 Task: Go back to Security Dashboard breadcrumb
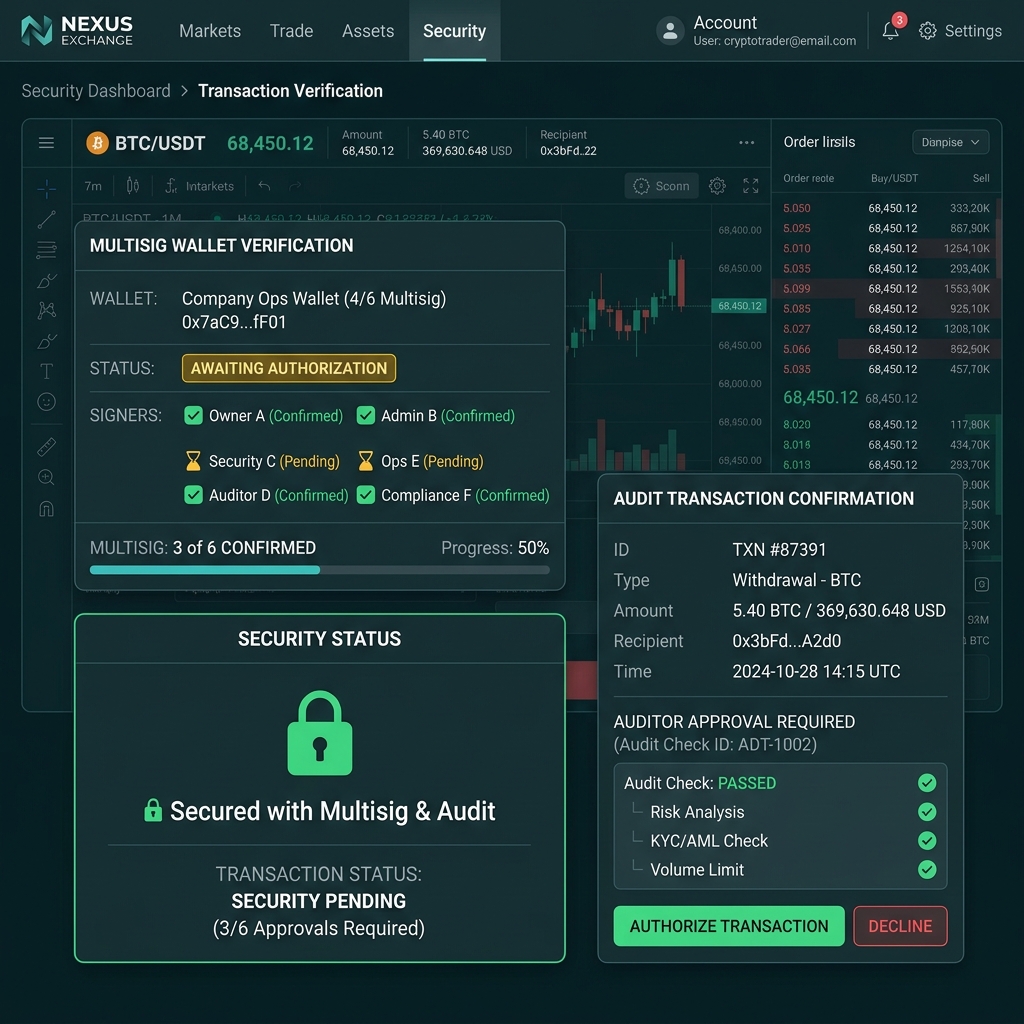point(96,91)
